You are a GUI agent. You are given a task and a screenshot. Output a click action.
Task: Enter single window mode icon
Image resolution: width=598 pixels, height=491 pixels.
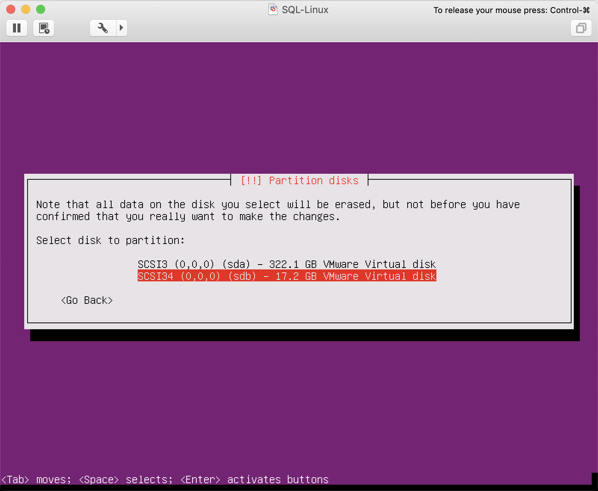pos(581,28)
